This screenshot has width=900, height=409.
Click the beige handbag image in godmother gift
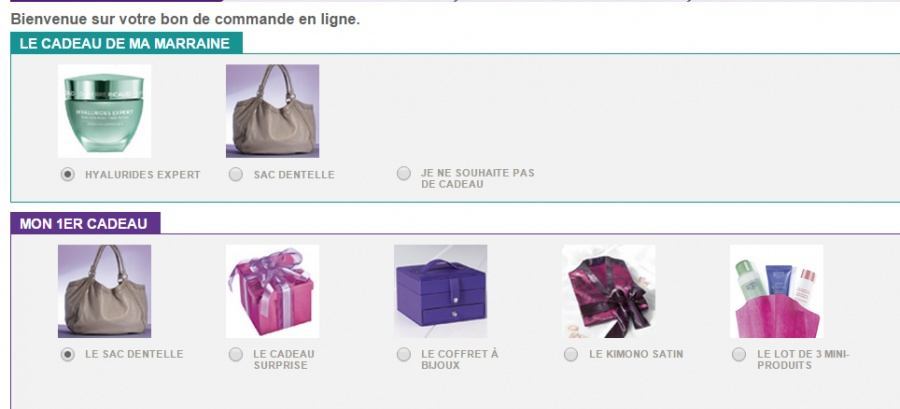click(273, 111)
